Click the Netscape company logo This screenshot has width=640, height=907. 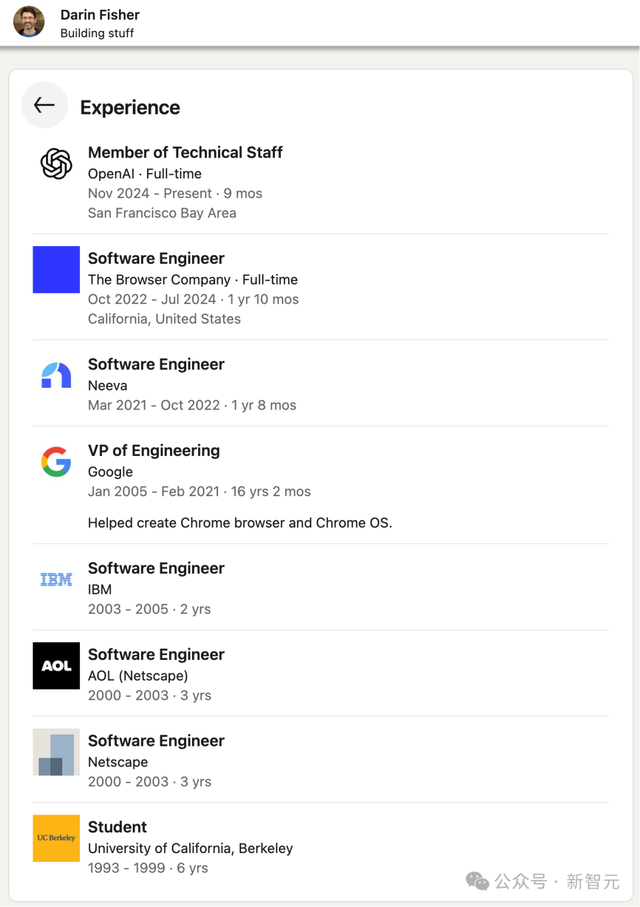click(56, 752)
